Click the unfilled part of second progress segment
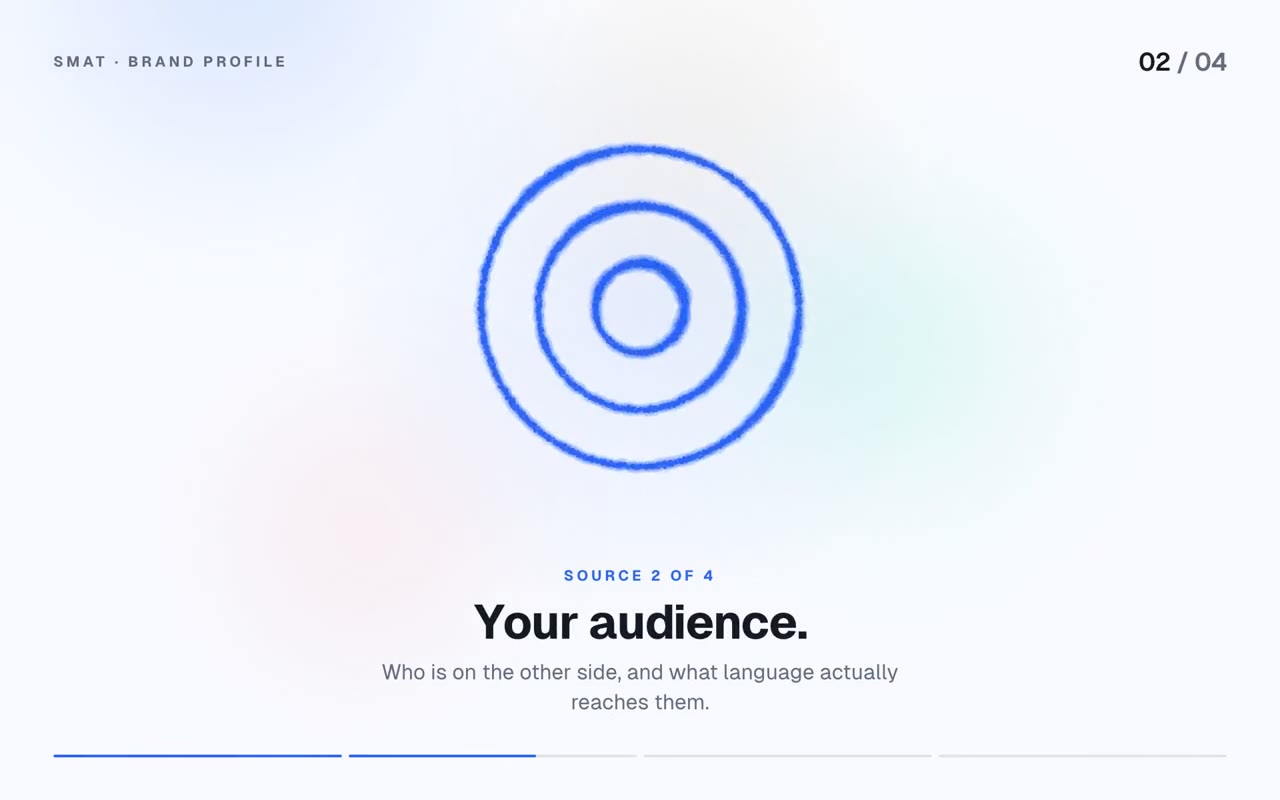 [586, 756]
